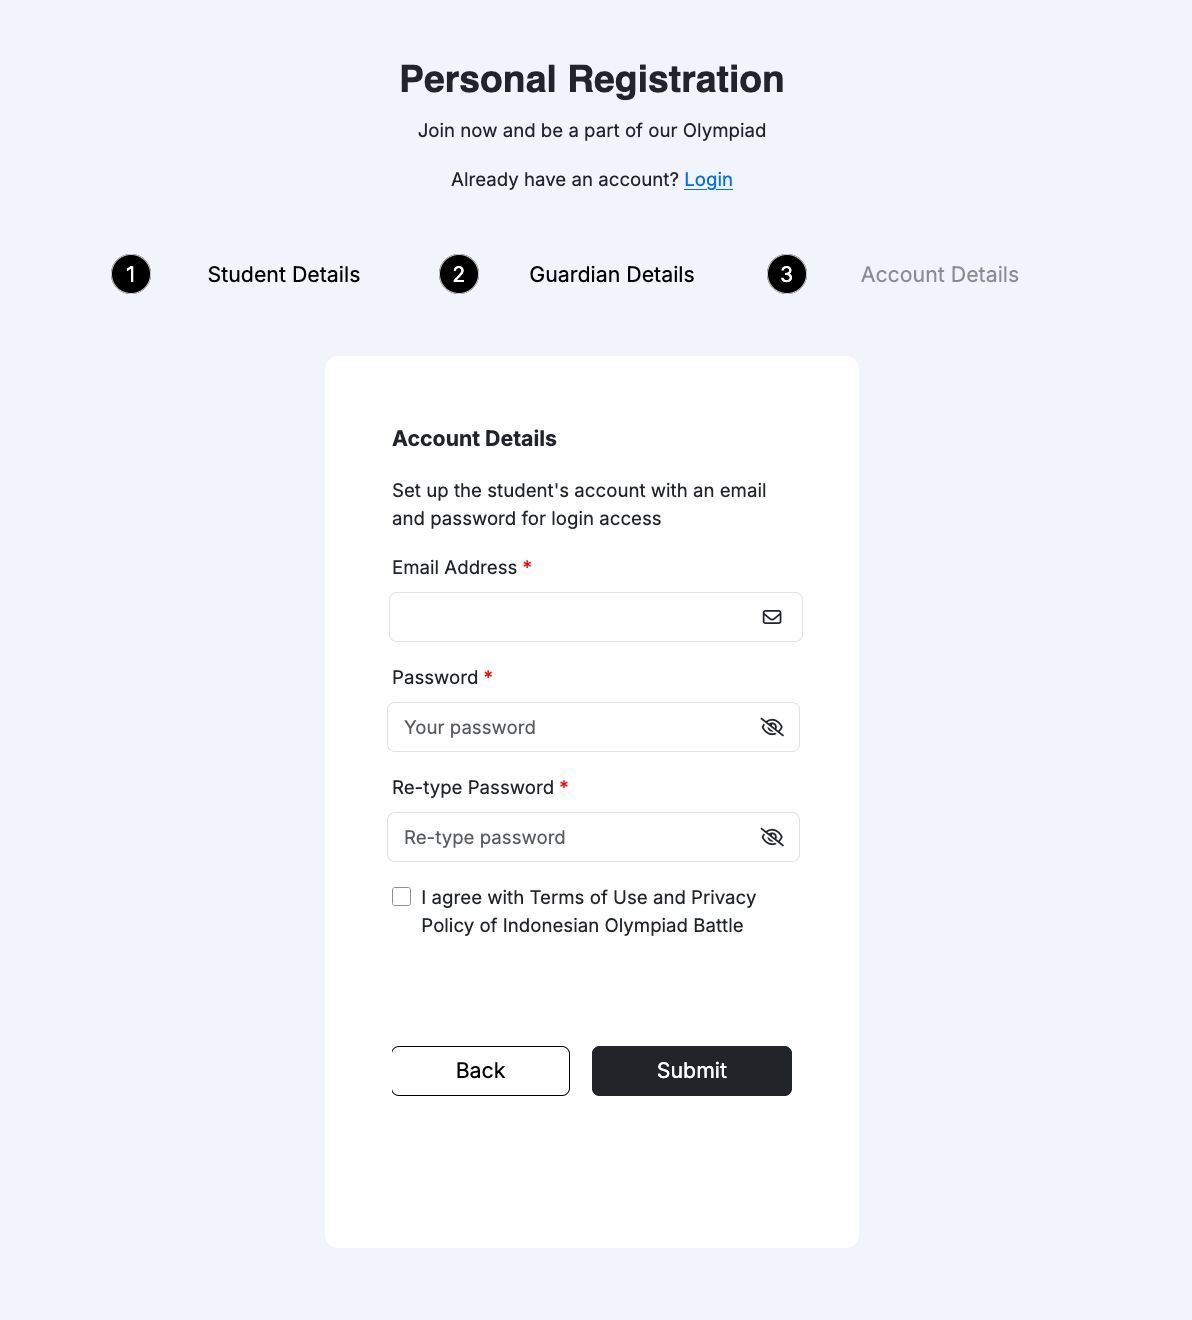Click the Re-type password input field
Viewport: 1192px width, 1320px height.
coord(570,837)
